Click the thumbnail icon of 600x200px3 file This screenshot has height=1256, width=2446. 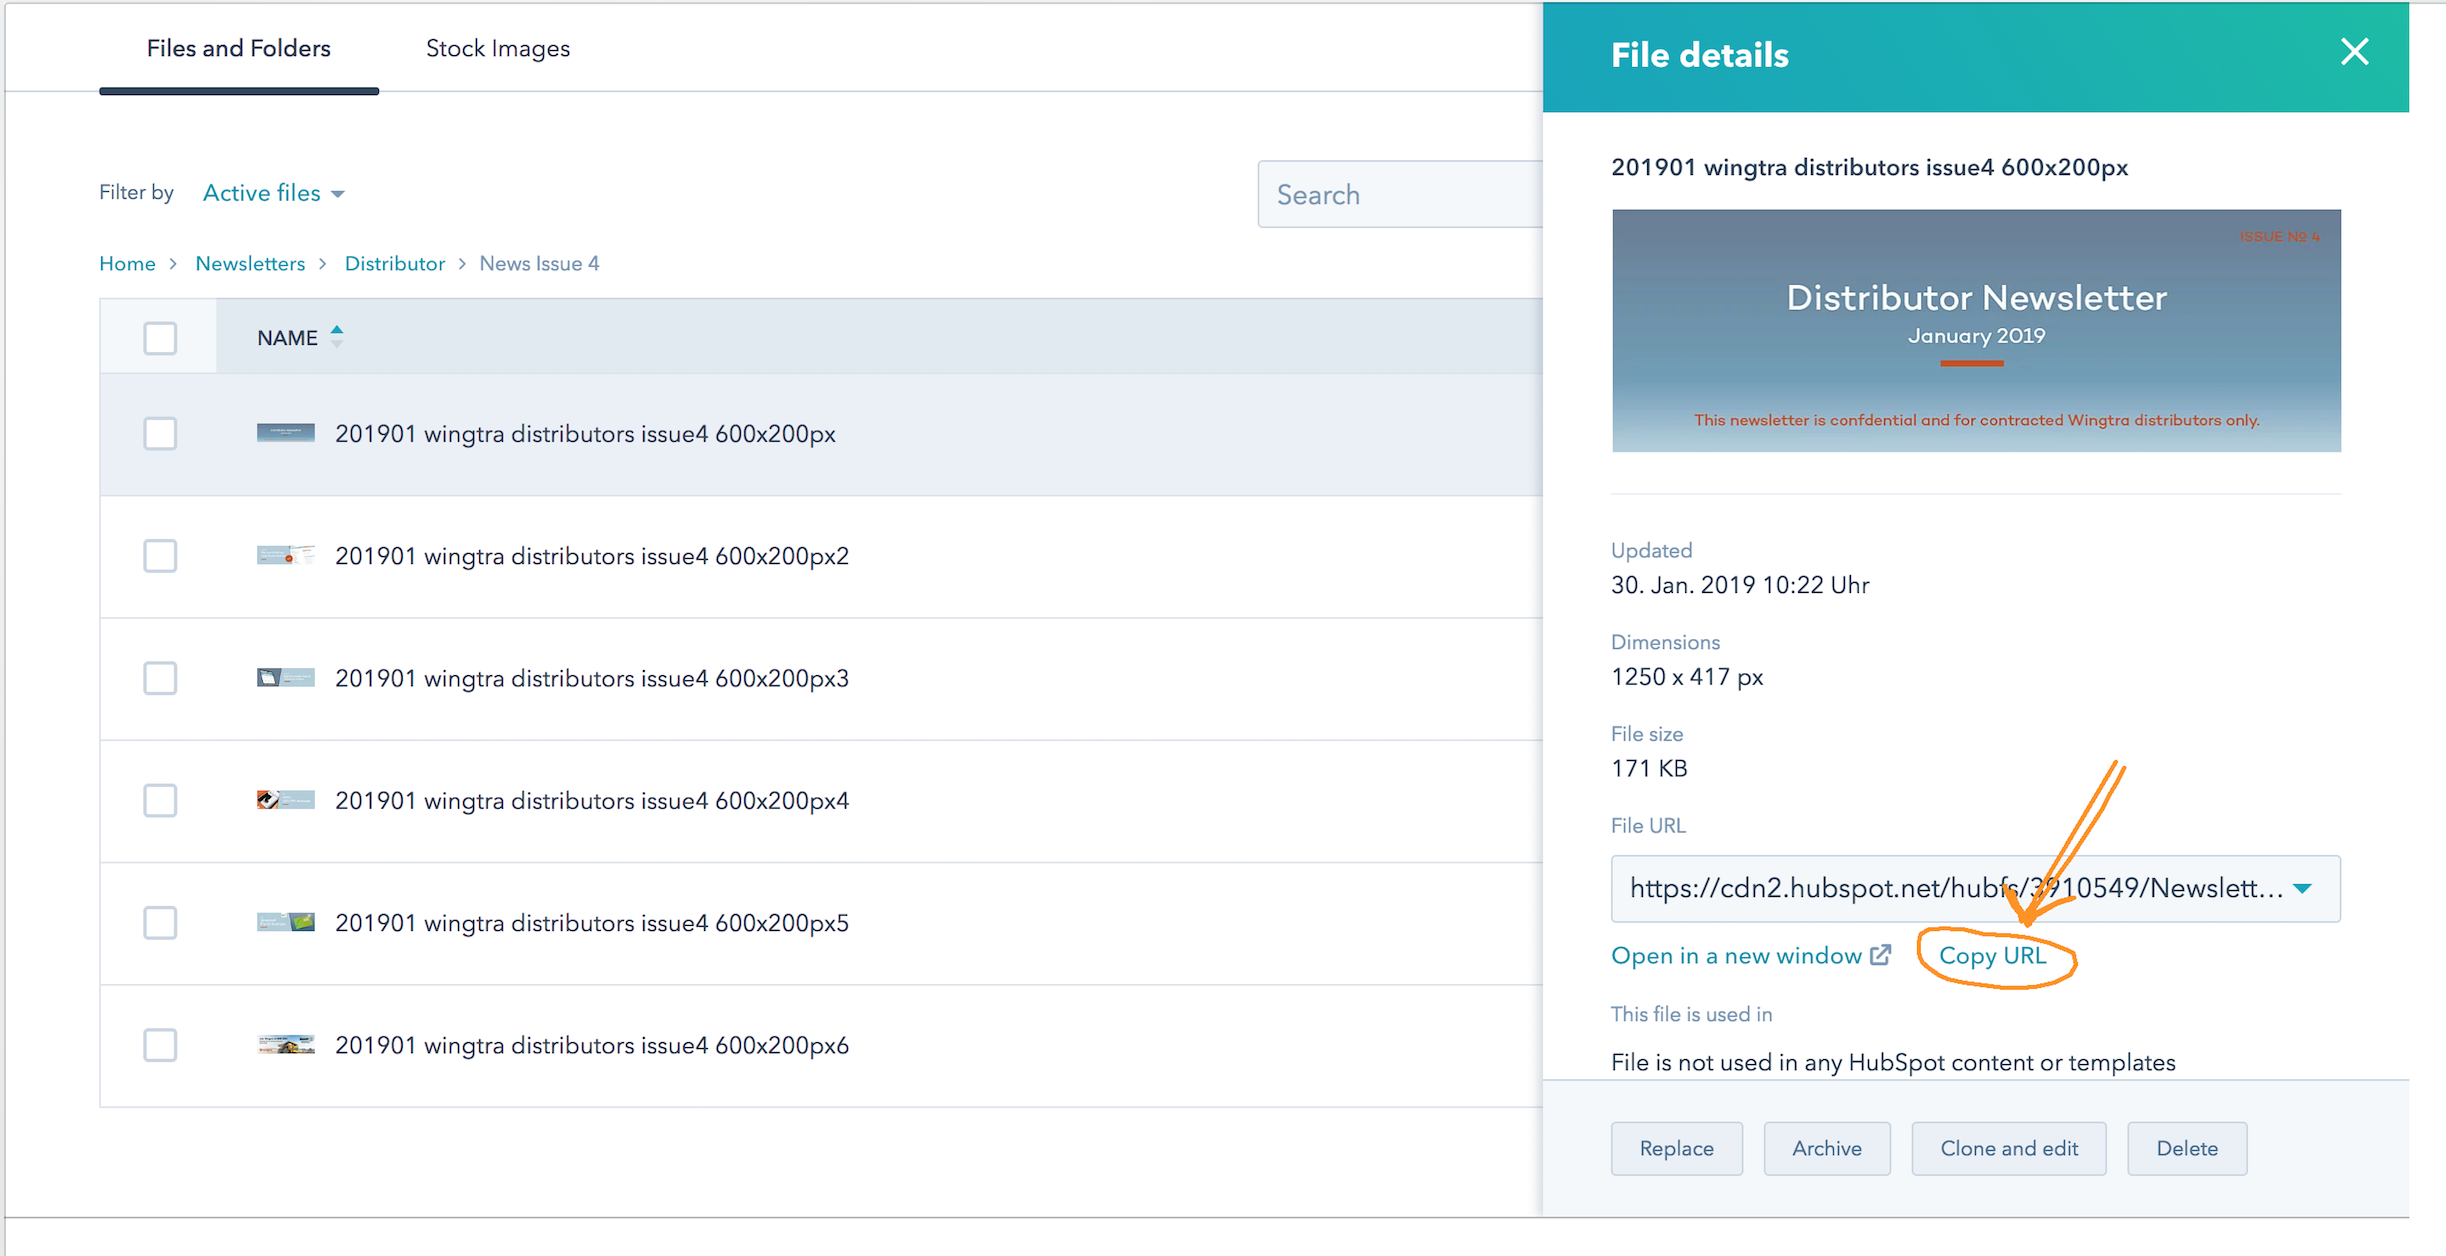(x=285, y=678)
